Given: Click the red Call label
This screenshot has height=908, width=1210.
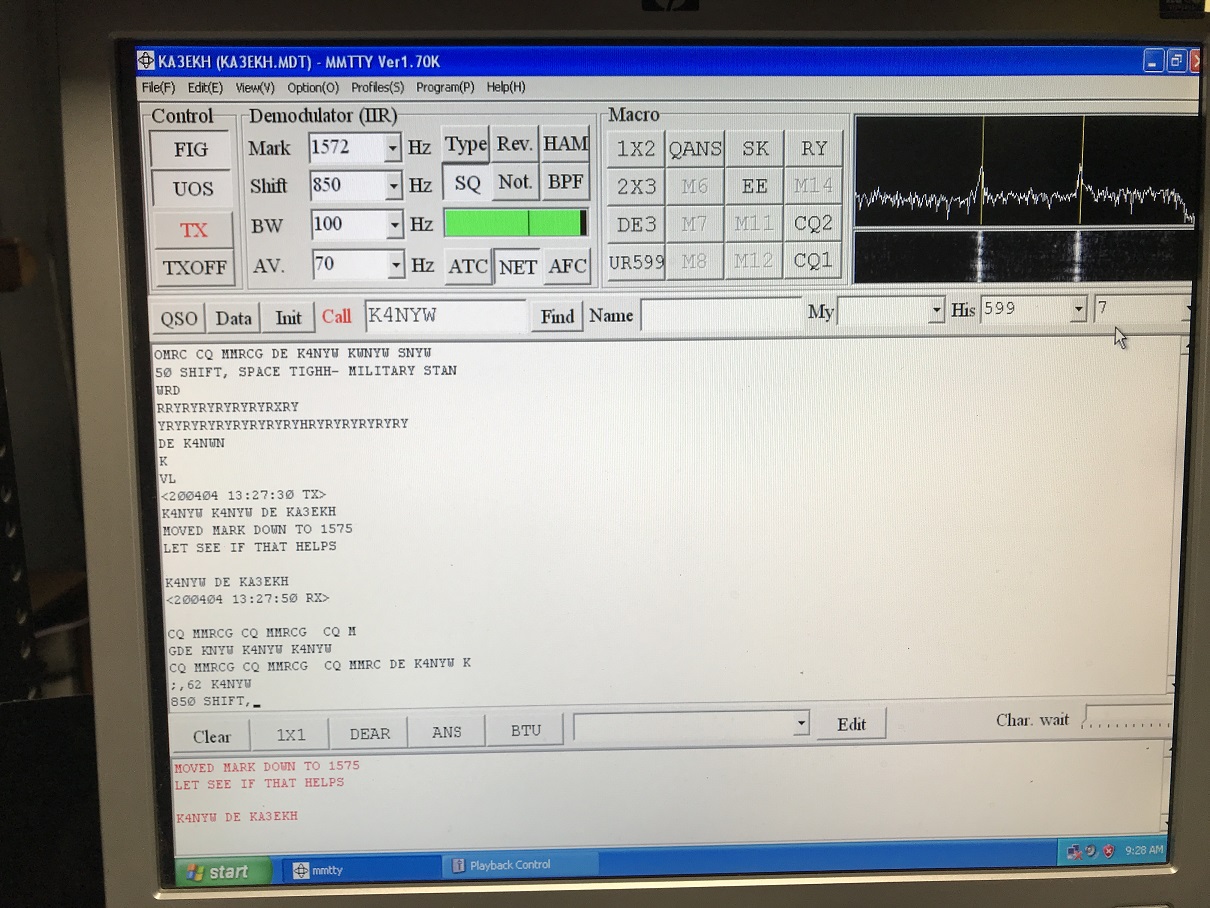Looking at the screenshot, I should 336,316.
